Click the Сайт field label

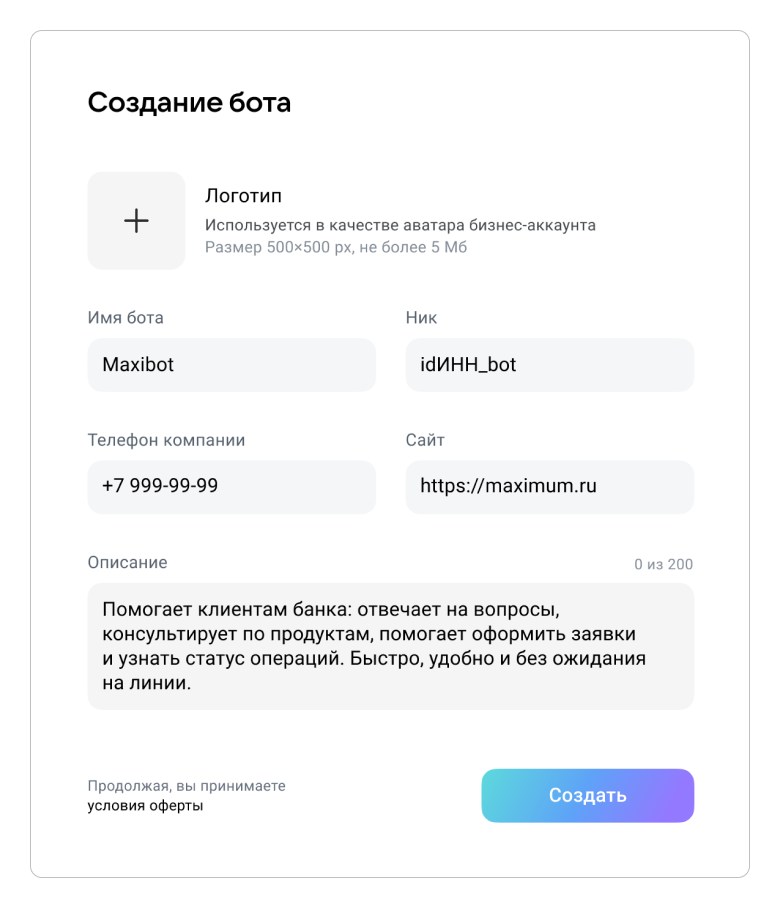click(x=425, y=440)
